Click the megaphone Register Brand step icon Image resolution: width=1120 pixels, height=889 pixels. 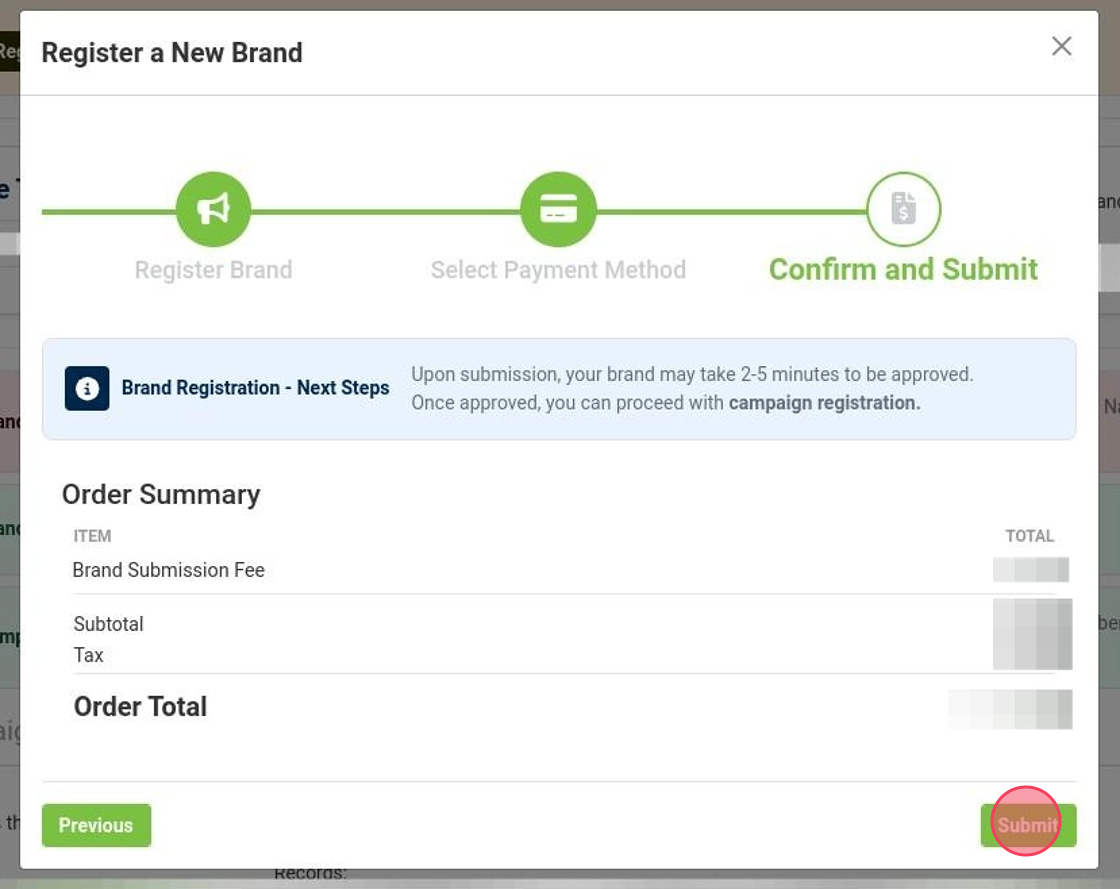pyautogui.click(x=213, y=210)
